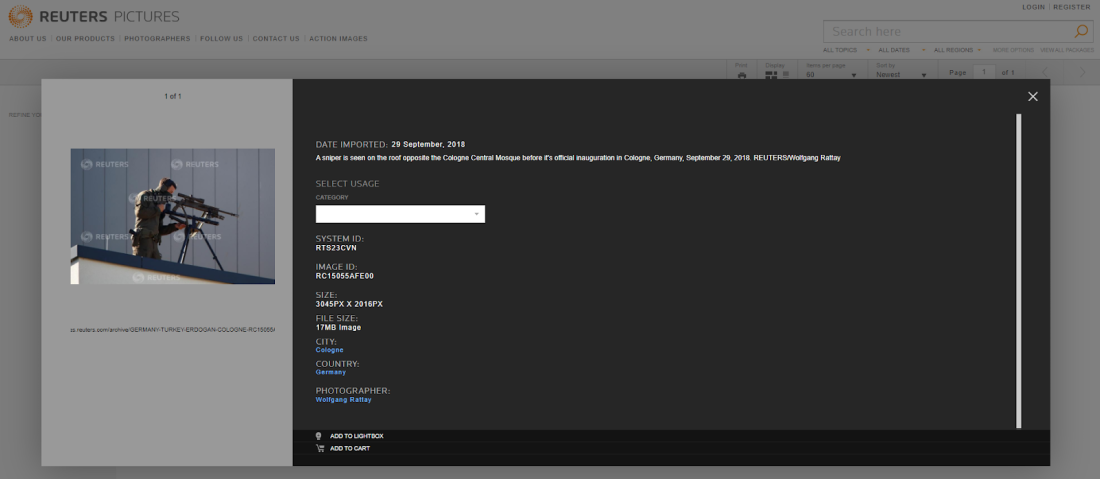Click the Add to Lightbox bulb icon
The width and height of the screenshot is (1100, 479).
click(318, 436)
